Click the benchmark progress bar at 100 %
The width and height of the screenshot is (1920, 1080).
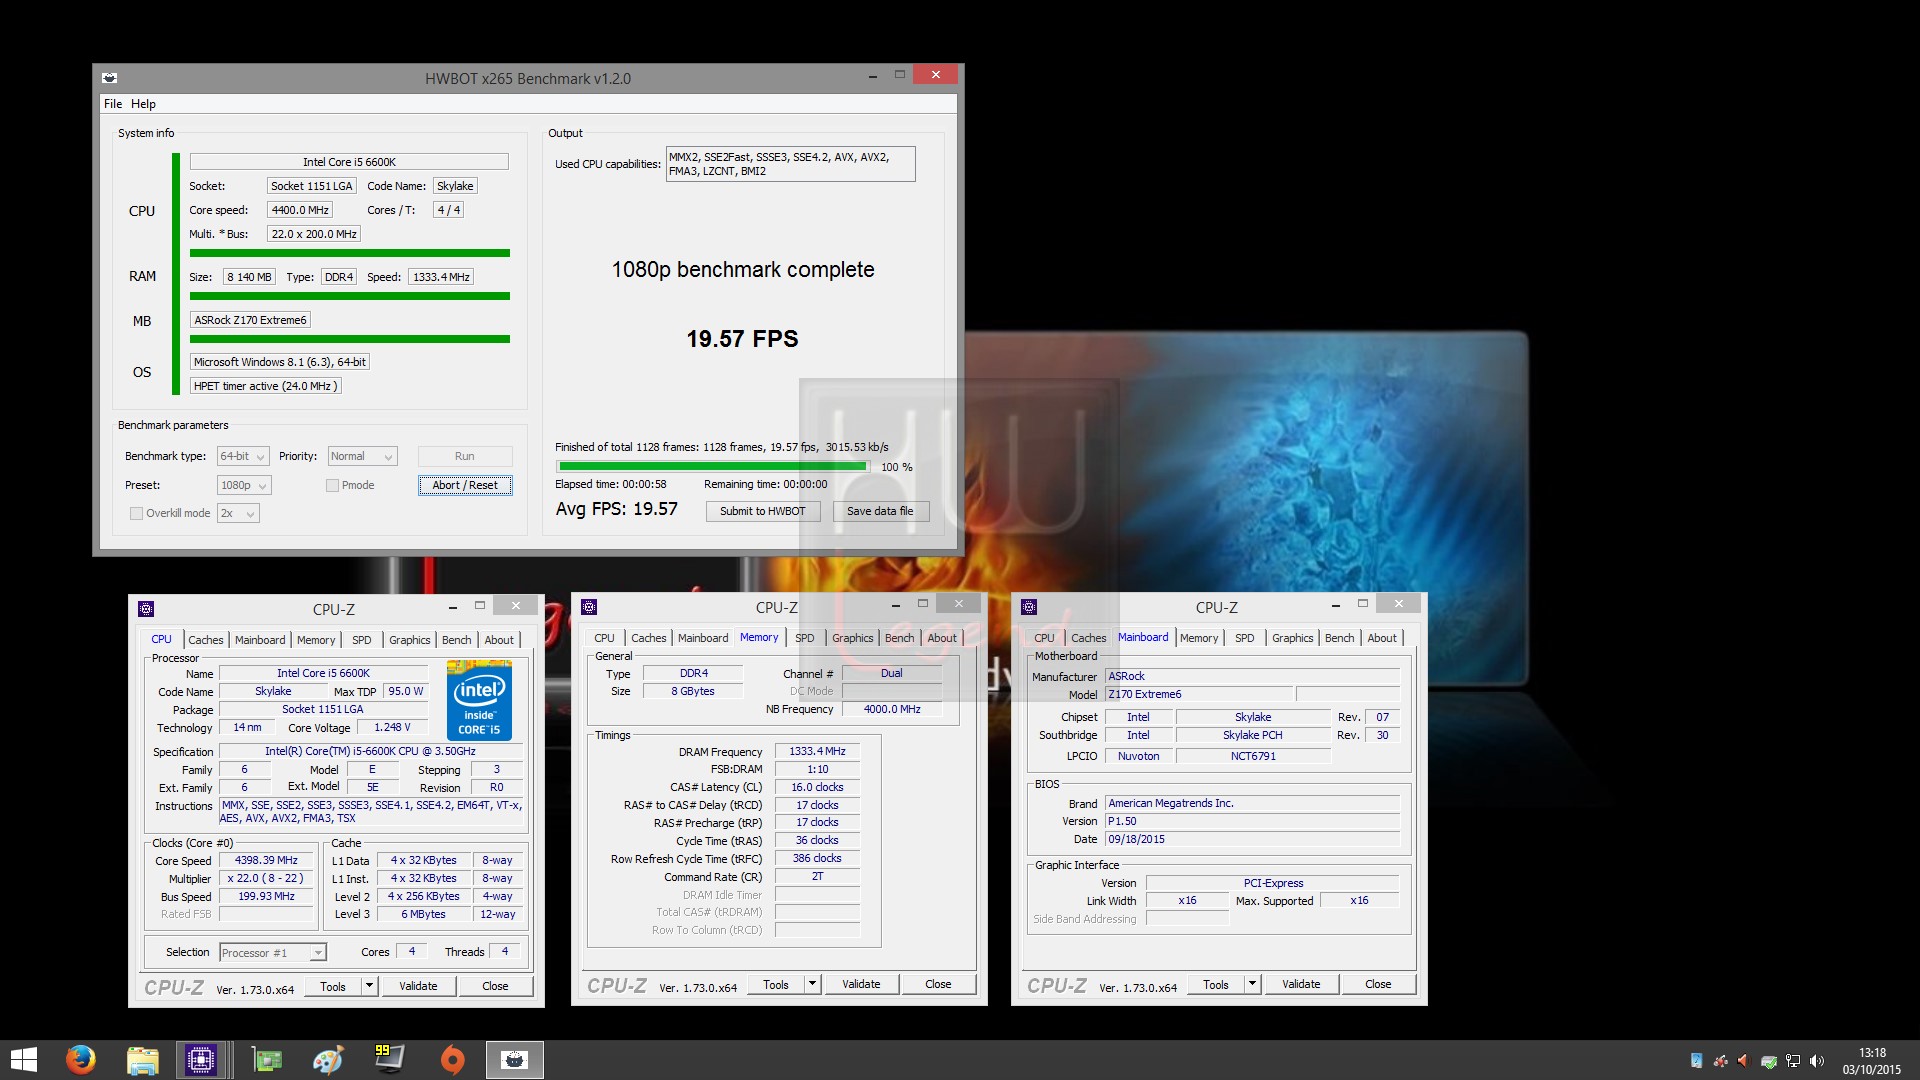(712, 467)
